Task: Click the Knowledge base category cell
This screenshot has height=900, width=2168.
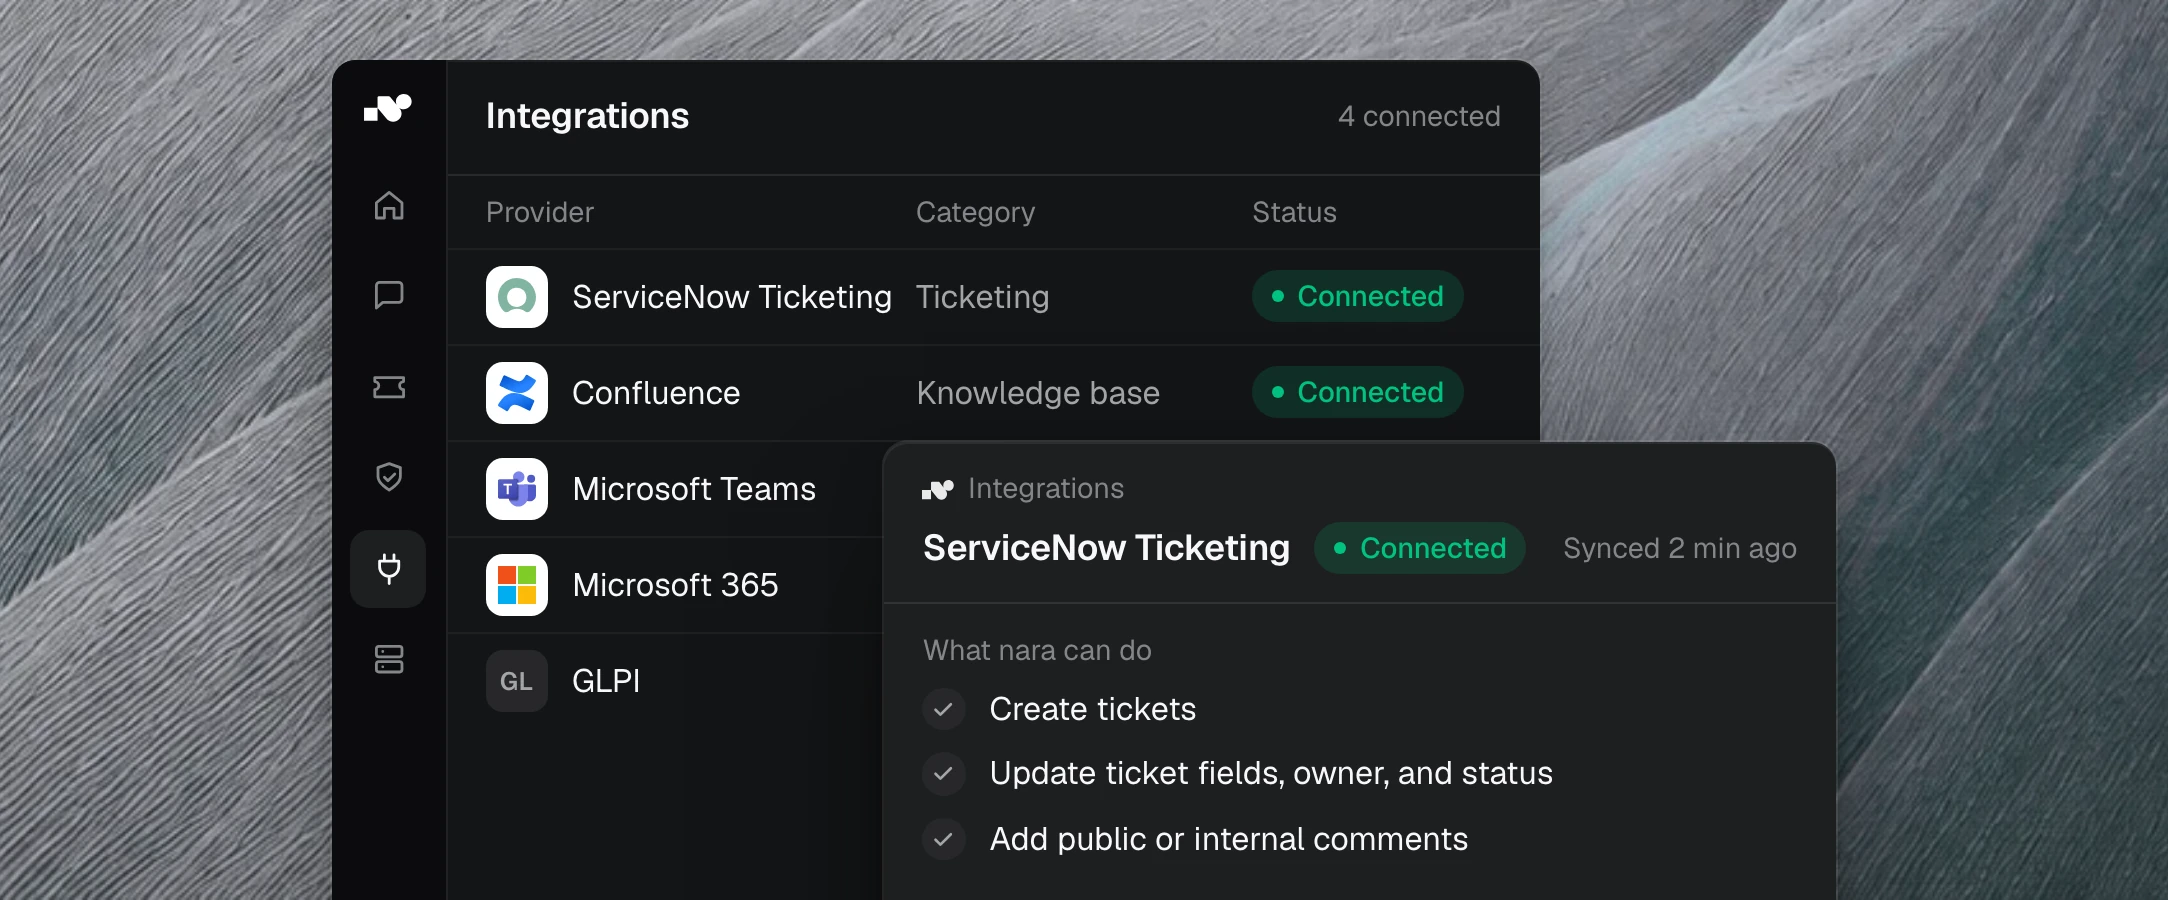Action: [x=1038, y=393]
